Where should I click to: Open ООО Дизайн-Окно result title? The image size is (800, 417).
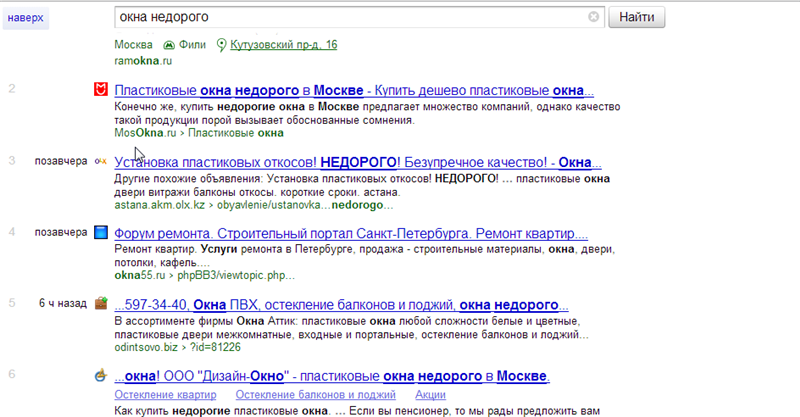[332, 376]
